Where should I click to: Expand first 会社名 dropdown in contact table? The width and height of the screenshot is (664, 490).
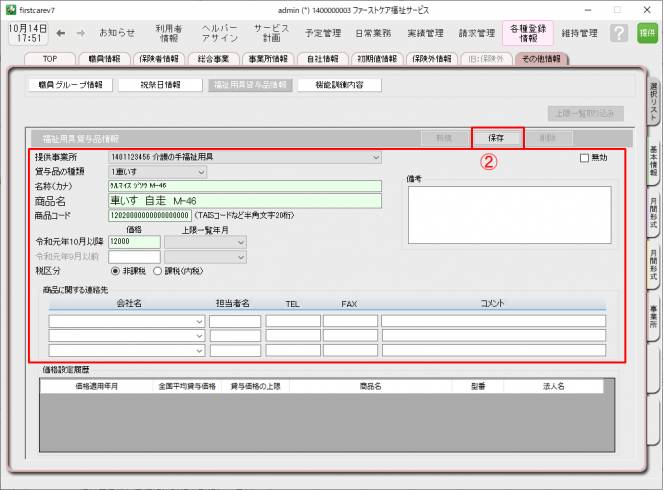[200, 321]
